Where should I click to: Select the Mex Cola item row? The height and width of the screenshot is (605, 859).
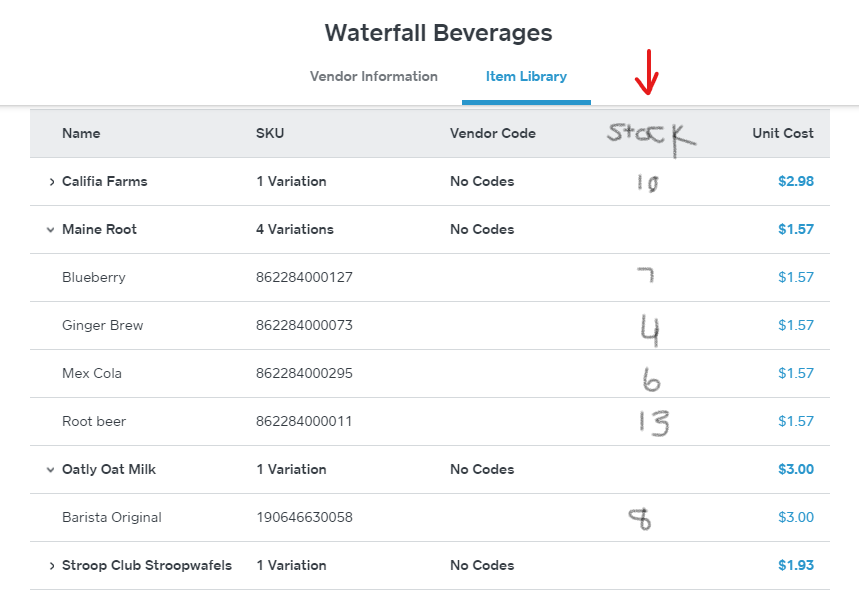[x=92, y=374]
